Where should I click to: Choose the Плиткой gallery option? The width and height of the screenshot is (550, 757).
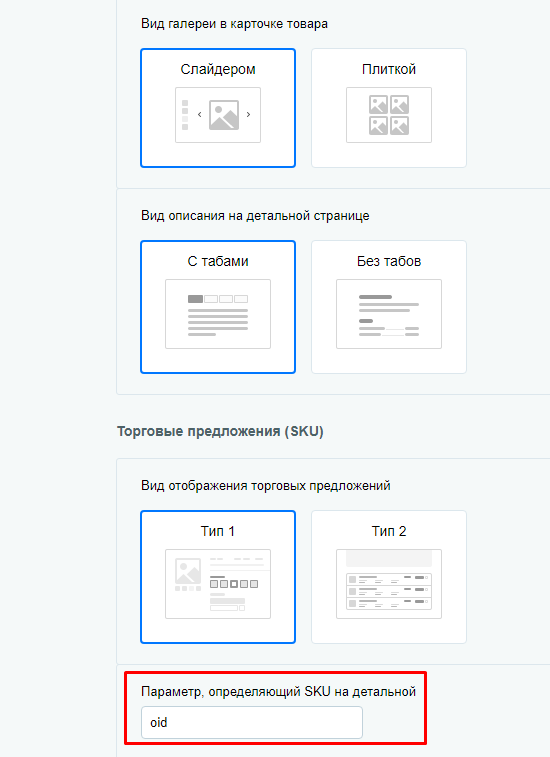[x=389, y=108]
